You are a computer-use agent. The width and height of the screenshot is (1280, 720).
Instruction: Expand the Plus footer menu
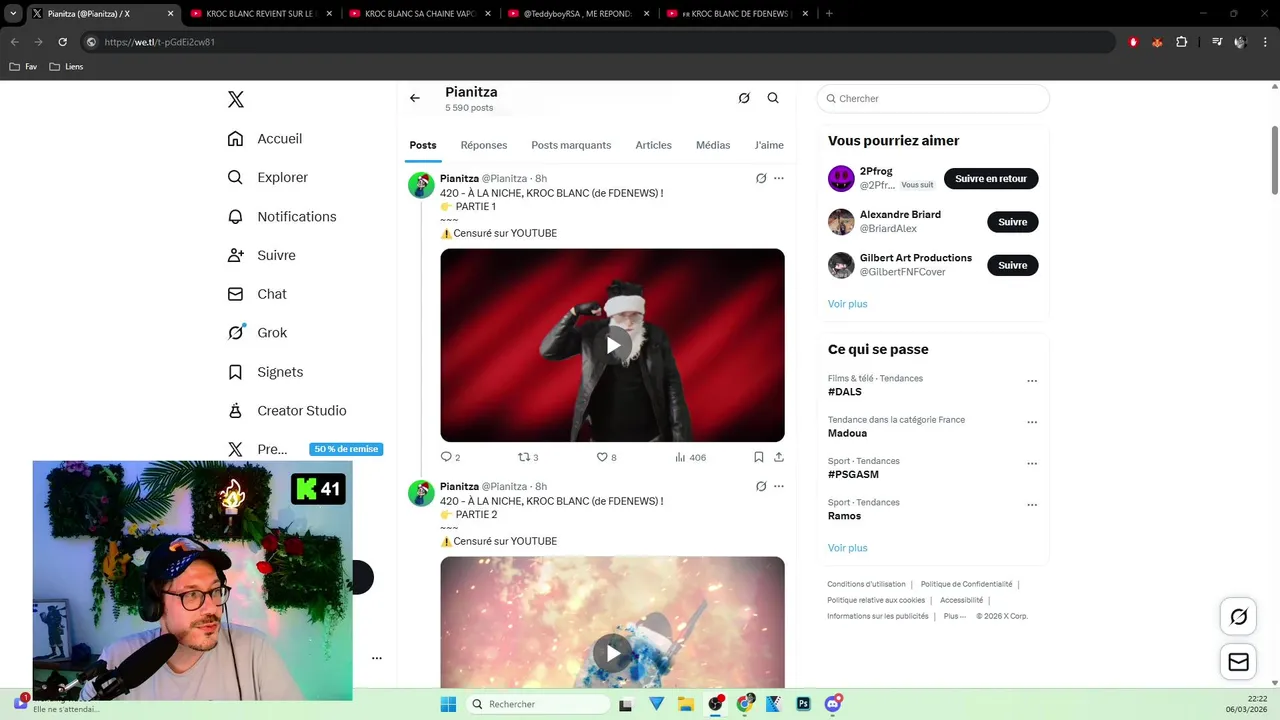point(956,616)
